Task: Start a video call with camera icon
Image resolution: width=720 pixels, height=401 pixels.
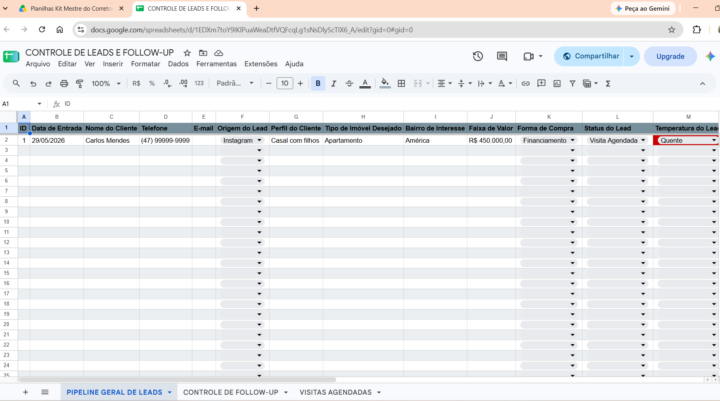Action: (529, 56)
